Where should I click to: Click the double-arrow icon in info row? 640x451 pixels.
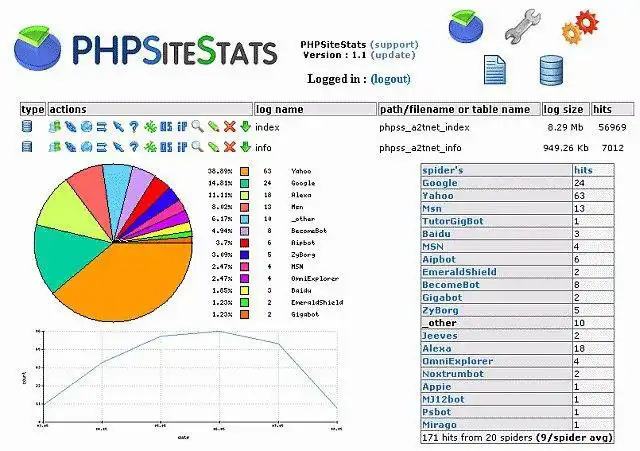pos(102,147)
